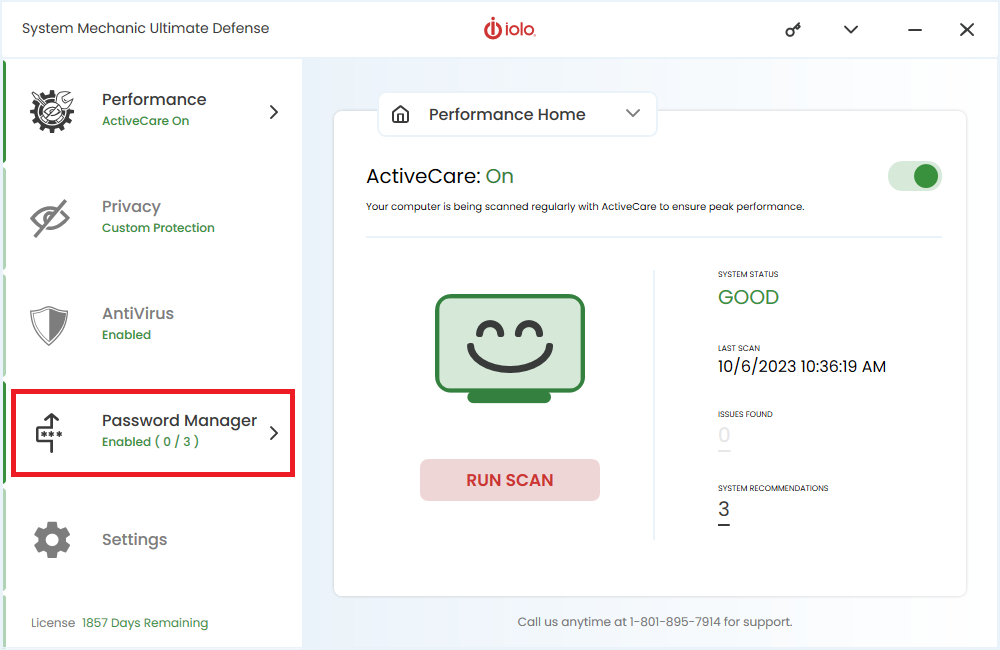Open the Password Manager label
The height and width of the screenshot is (650, 1000).
(x=179, y=420)
